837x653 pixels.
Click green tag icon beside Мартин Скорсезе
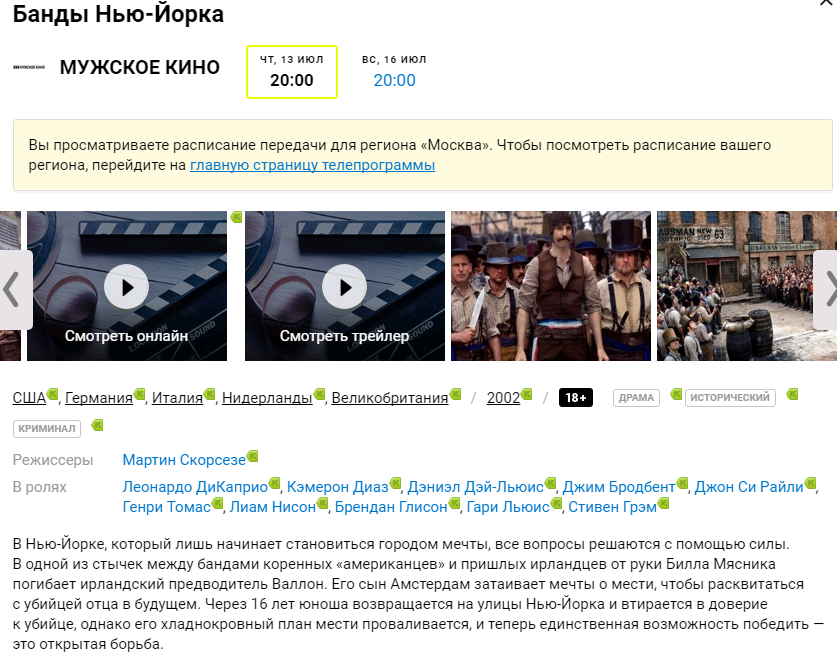click(x=252, y=456)
